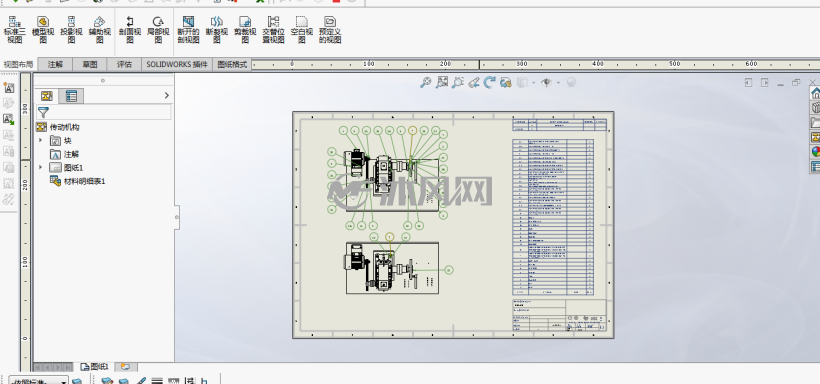The width and height of the screenshot is (820, 384).
Task: Show FeatureManager design tree tab
Action: coord(47,96)
